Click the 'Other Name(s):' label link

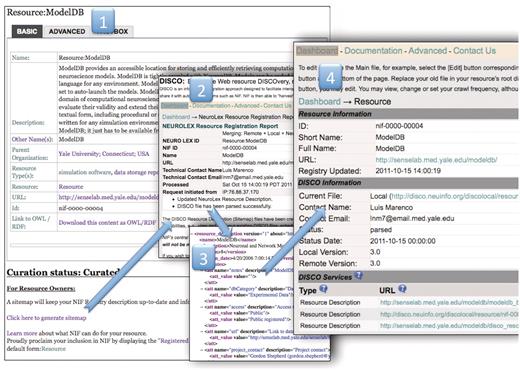pyautogui.click(x=32, y=139)
